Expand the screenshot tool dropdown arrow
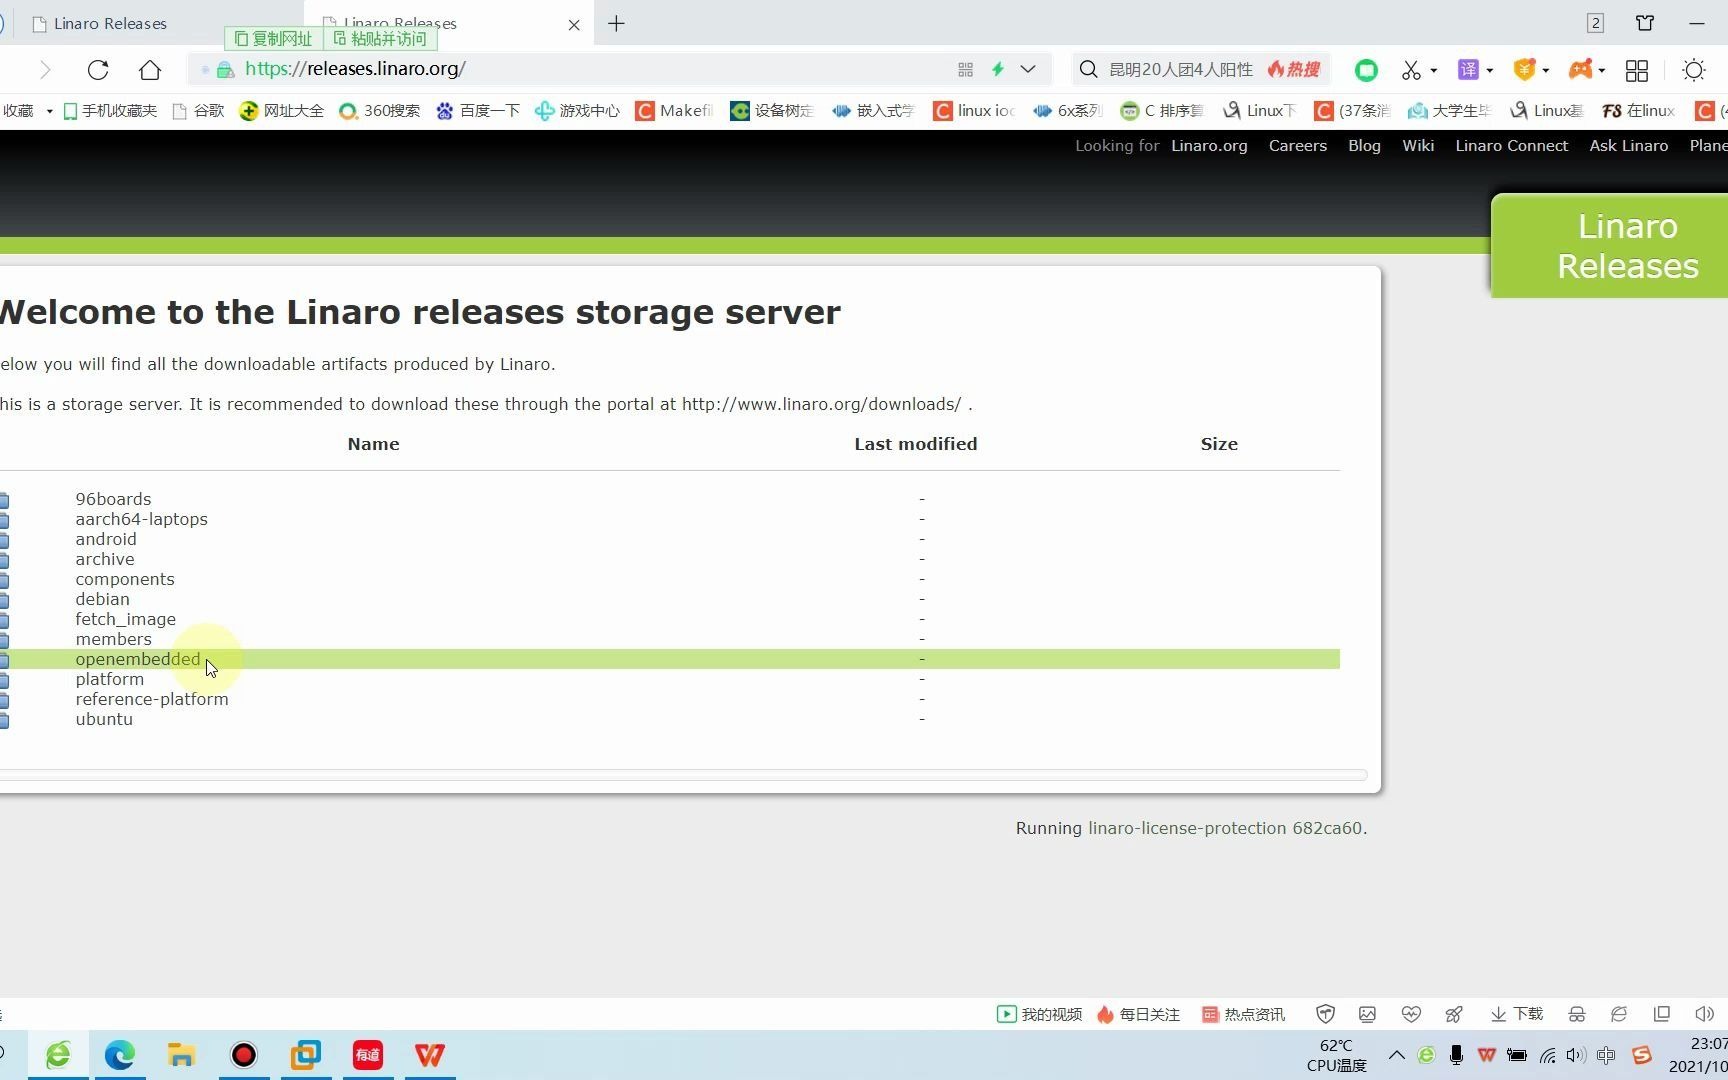 pyautogui.click(x=1434, y=70)
